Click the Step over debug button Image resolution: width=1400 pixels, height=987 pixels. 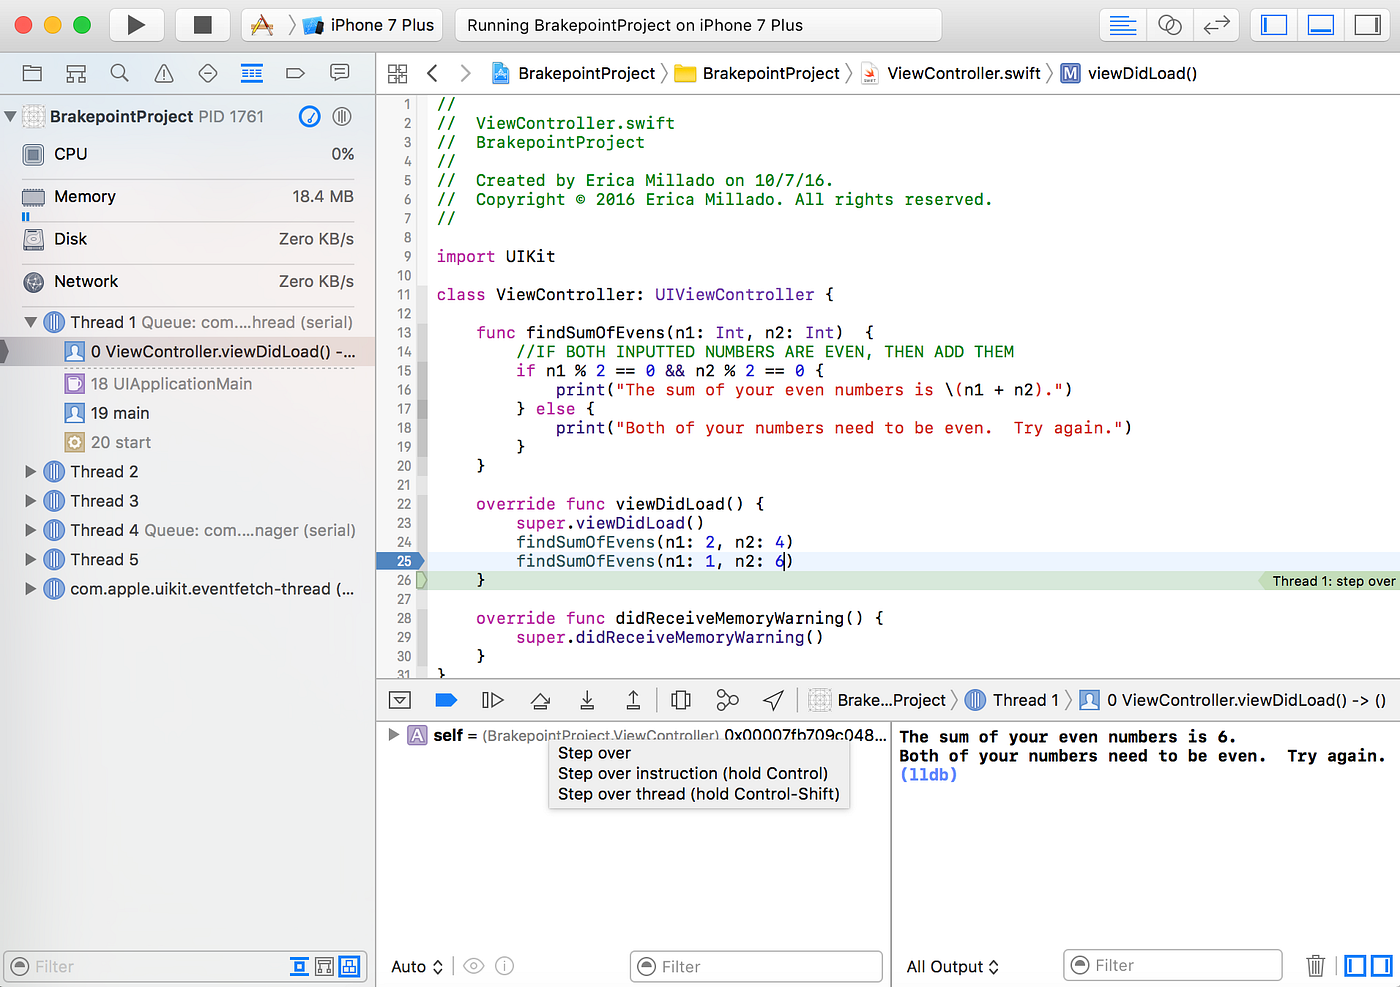click(541, 700)
